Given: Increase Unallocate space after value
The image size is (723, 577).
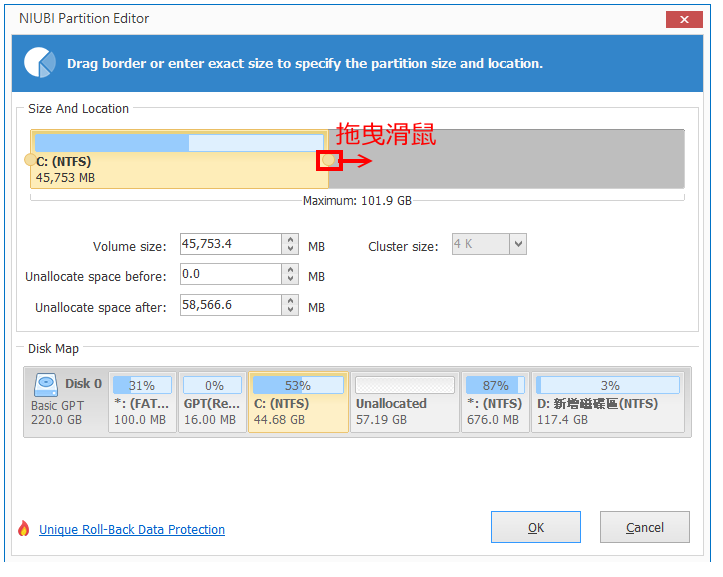Looking at the screenshot, I should pyautogui.click(x=290, y=301).
